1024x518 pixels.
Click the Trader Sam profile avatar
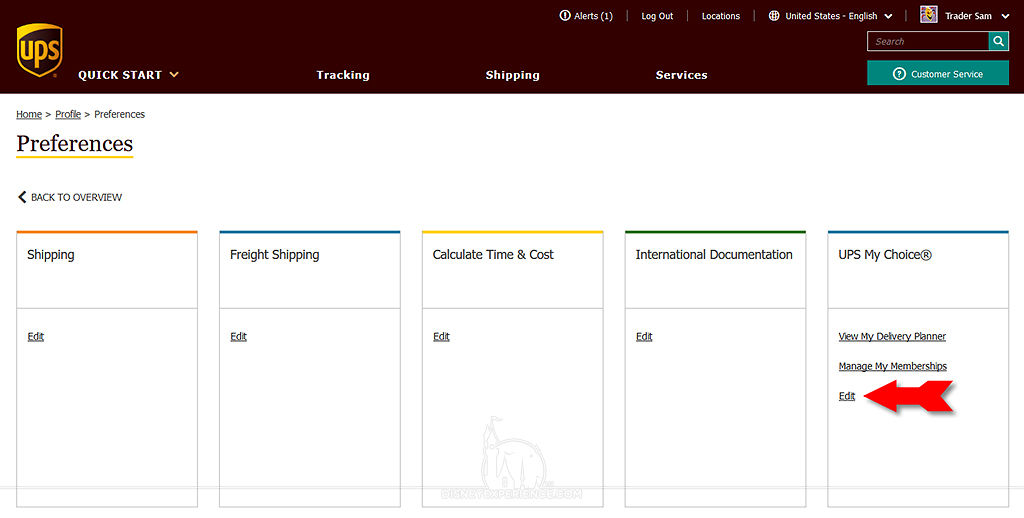pyautogui.click(x=929, y=14)
